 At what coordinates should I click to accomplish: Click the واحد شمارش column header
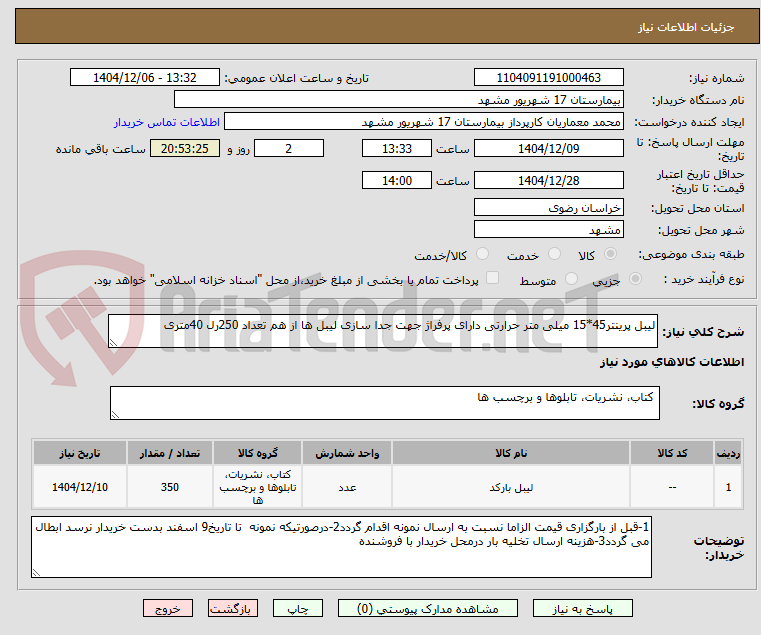point(347,453)
